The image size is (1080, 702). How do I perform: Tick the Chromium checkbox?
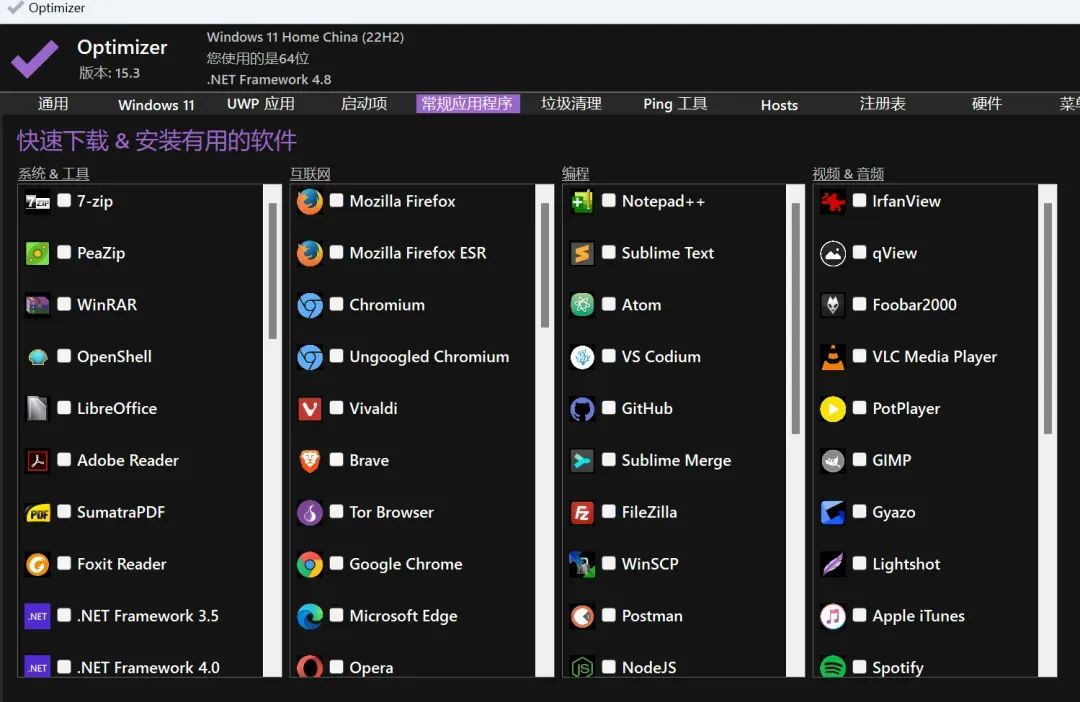point(336,304)
